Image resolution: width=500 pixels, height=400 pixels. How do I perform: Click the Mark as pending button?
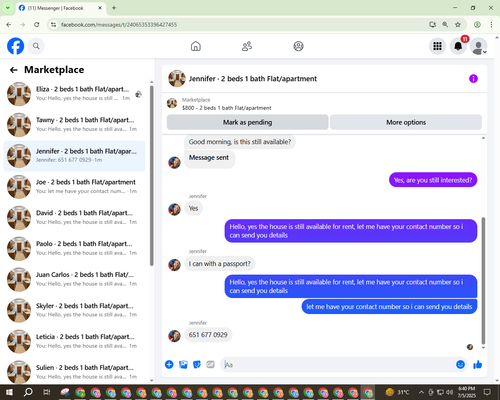tap(248, 122)
